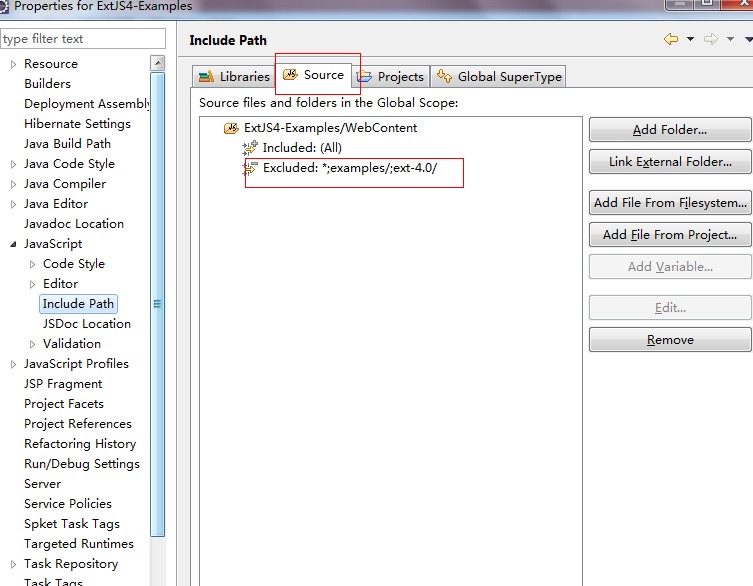Screen dimensions: 753x586
Task: Expand the Java Editor node
Action: [13, 204]
